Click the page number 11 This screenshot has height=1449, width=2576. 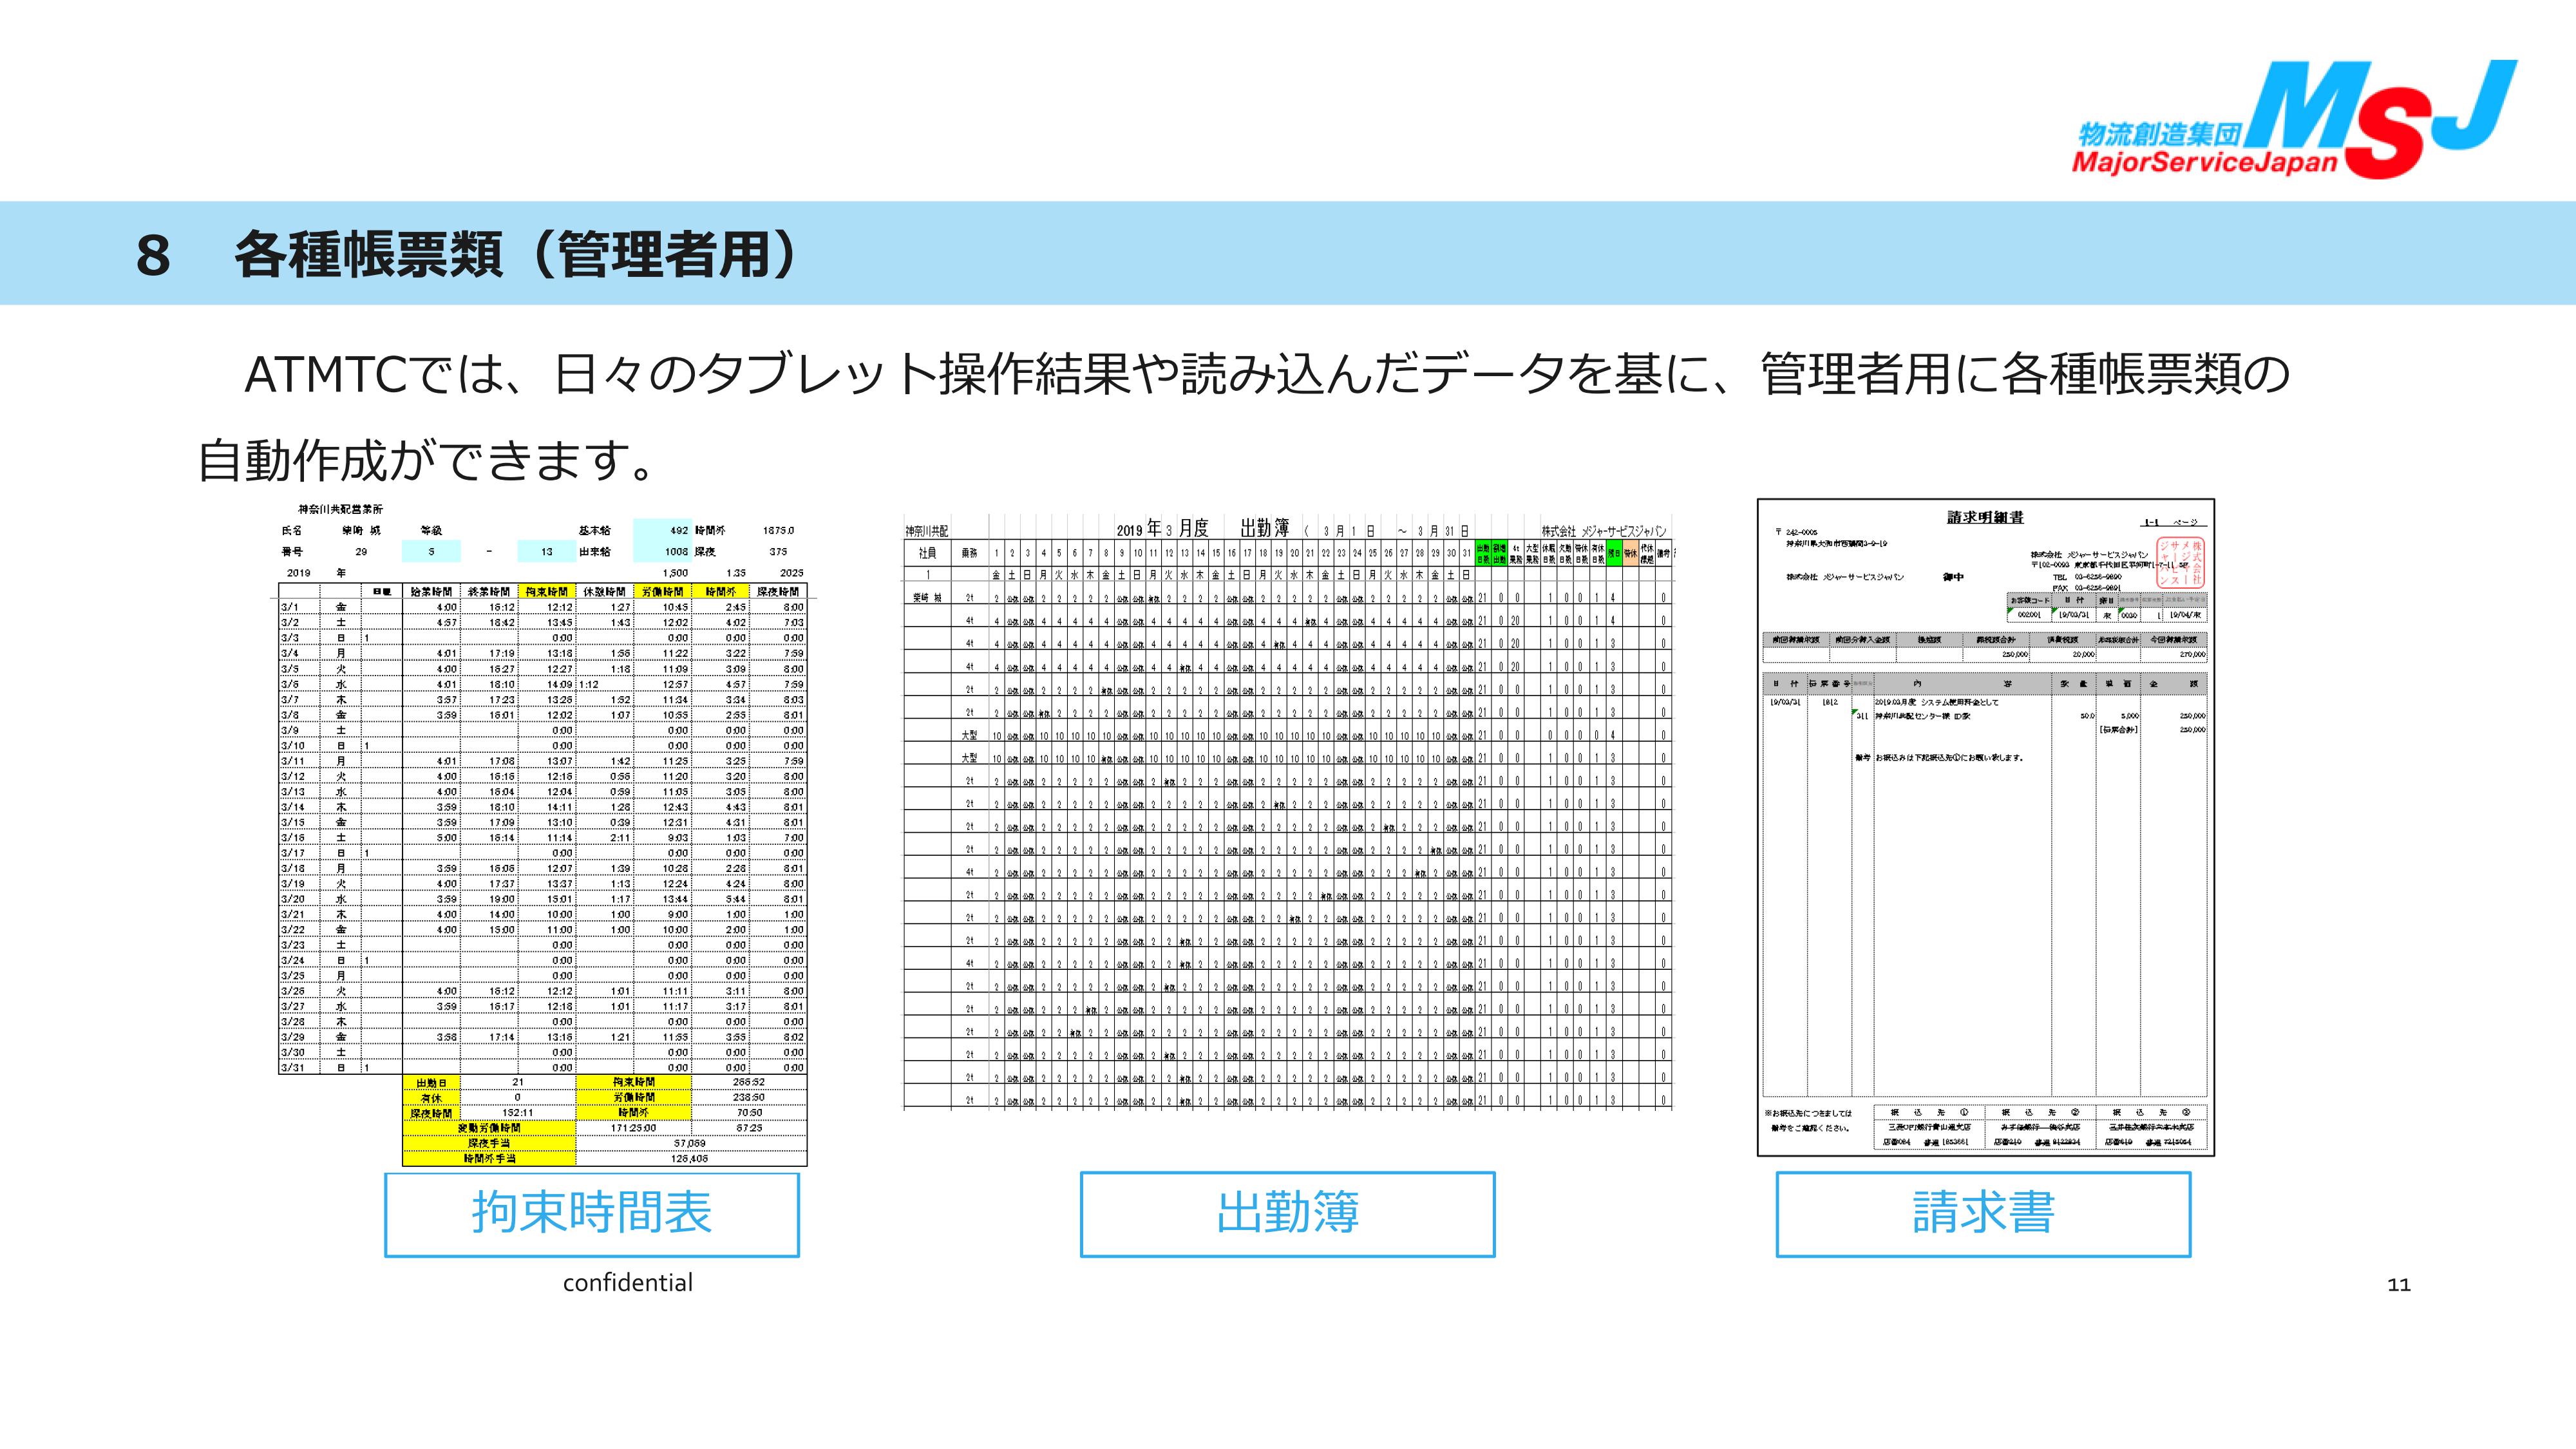pos(2398,1285)
